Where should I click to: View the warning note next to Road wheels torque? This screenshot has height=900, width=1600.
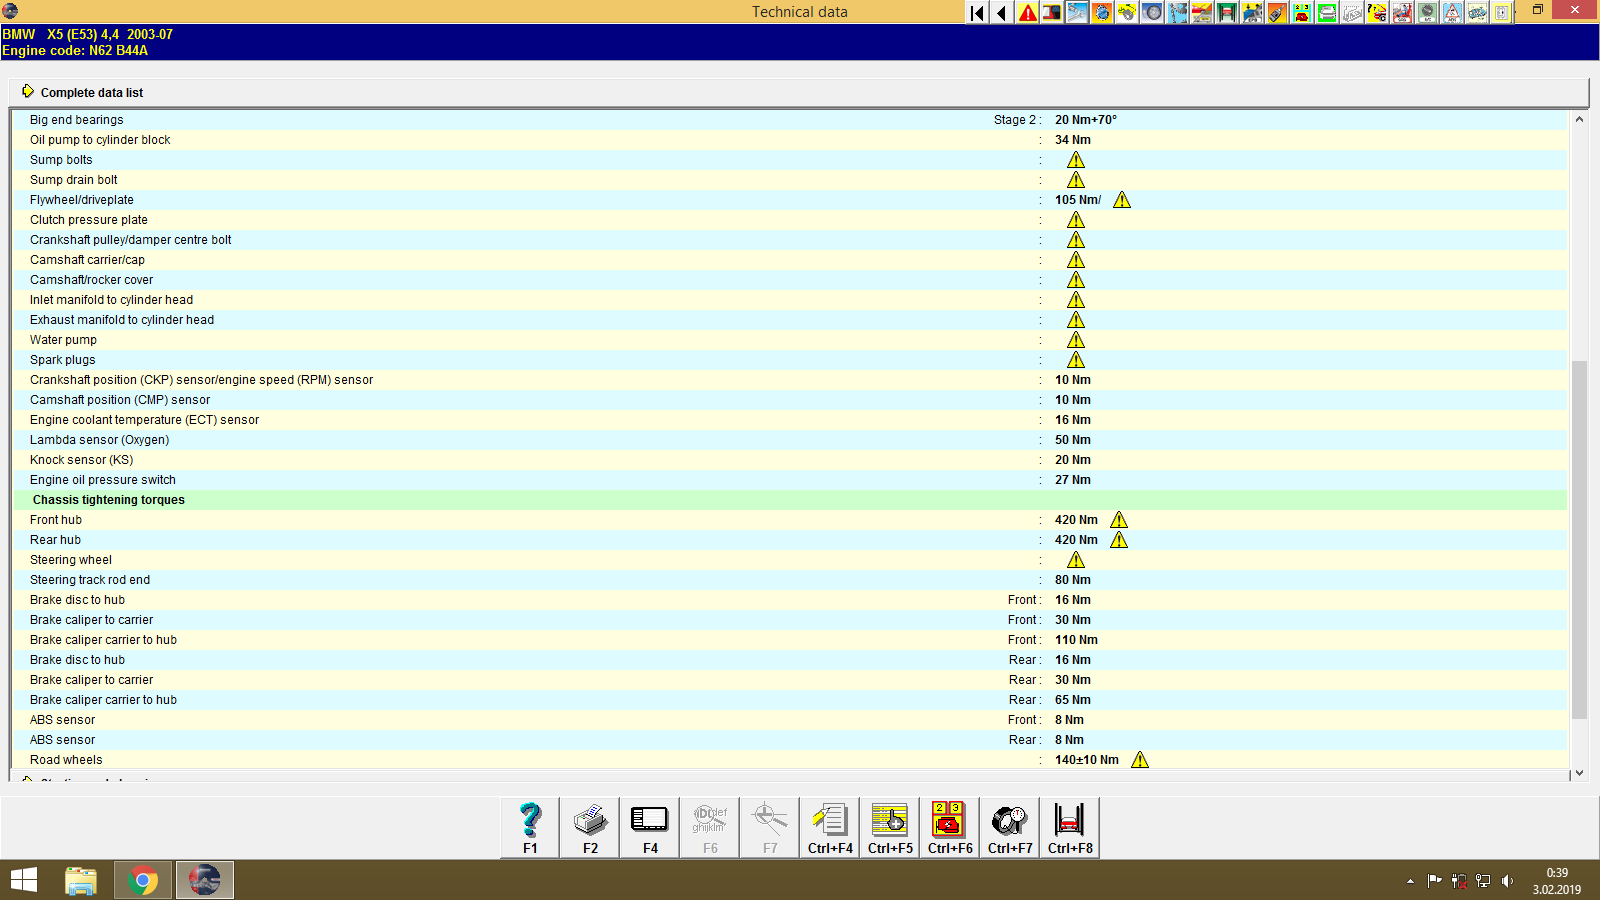click(x=1139, y=760)
